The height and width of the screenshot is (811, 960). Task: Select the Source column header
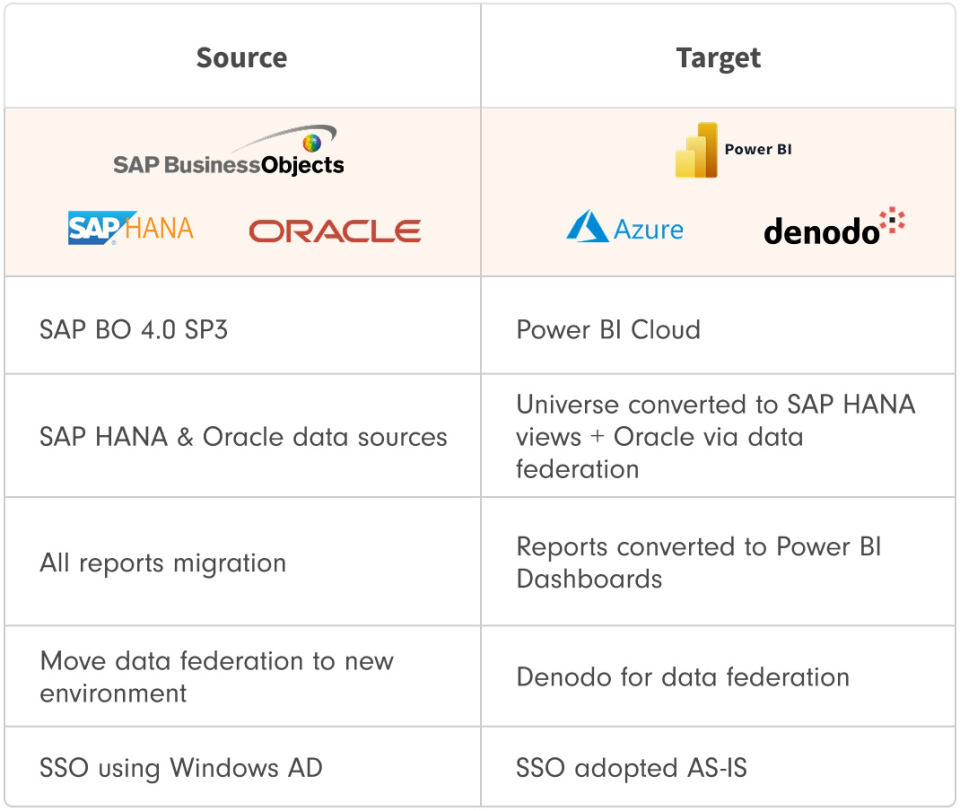tap(242, 58)
